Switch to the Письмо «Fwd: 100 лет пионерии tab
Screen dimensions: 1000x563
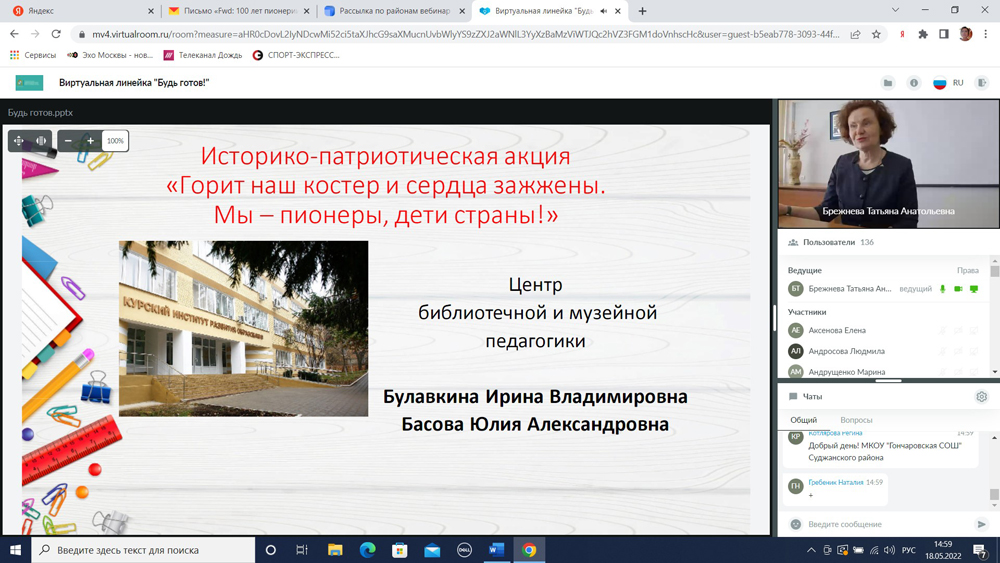click(x=239, y=11)
